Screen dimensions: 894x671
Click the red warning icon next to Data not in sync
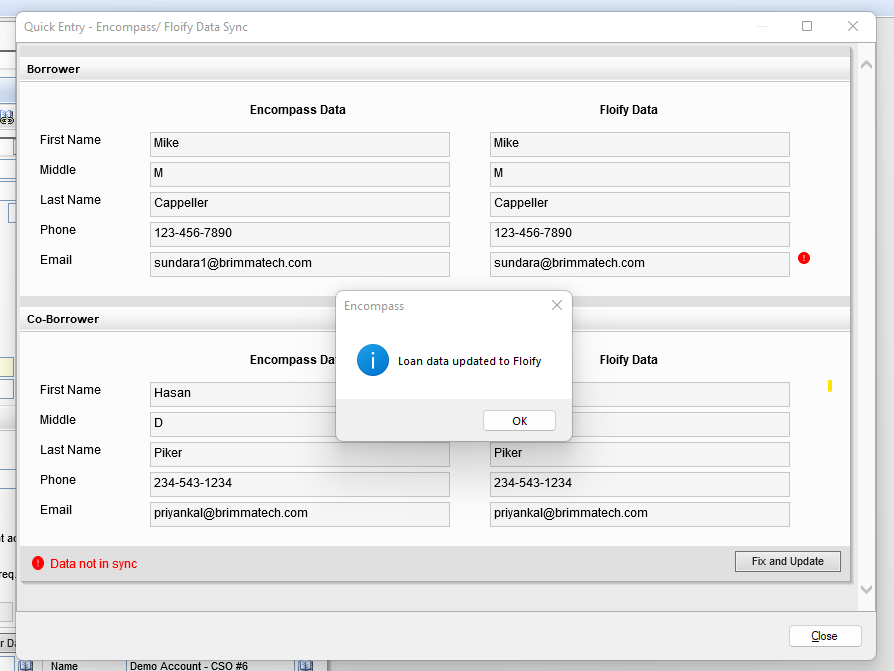click(38, 563)
